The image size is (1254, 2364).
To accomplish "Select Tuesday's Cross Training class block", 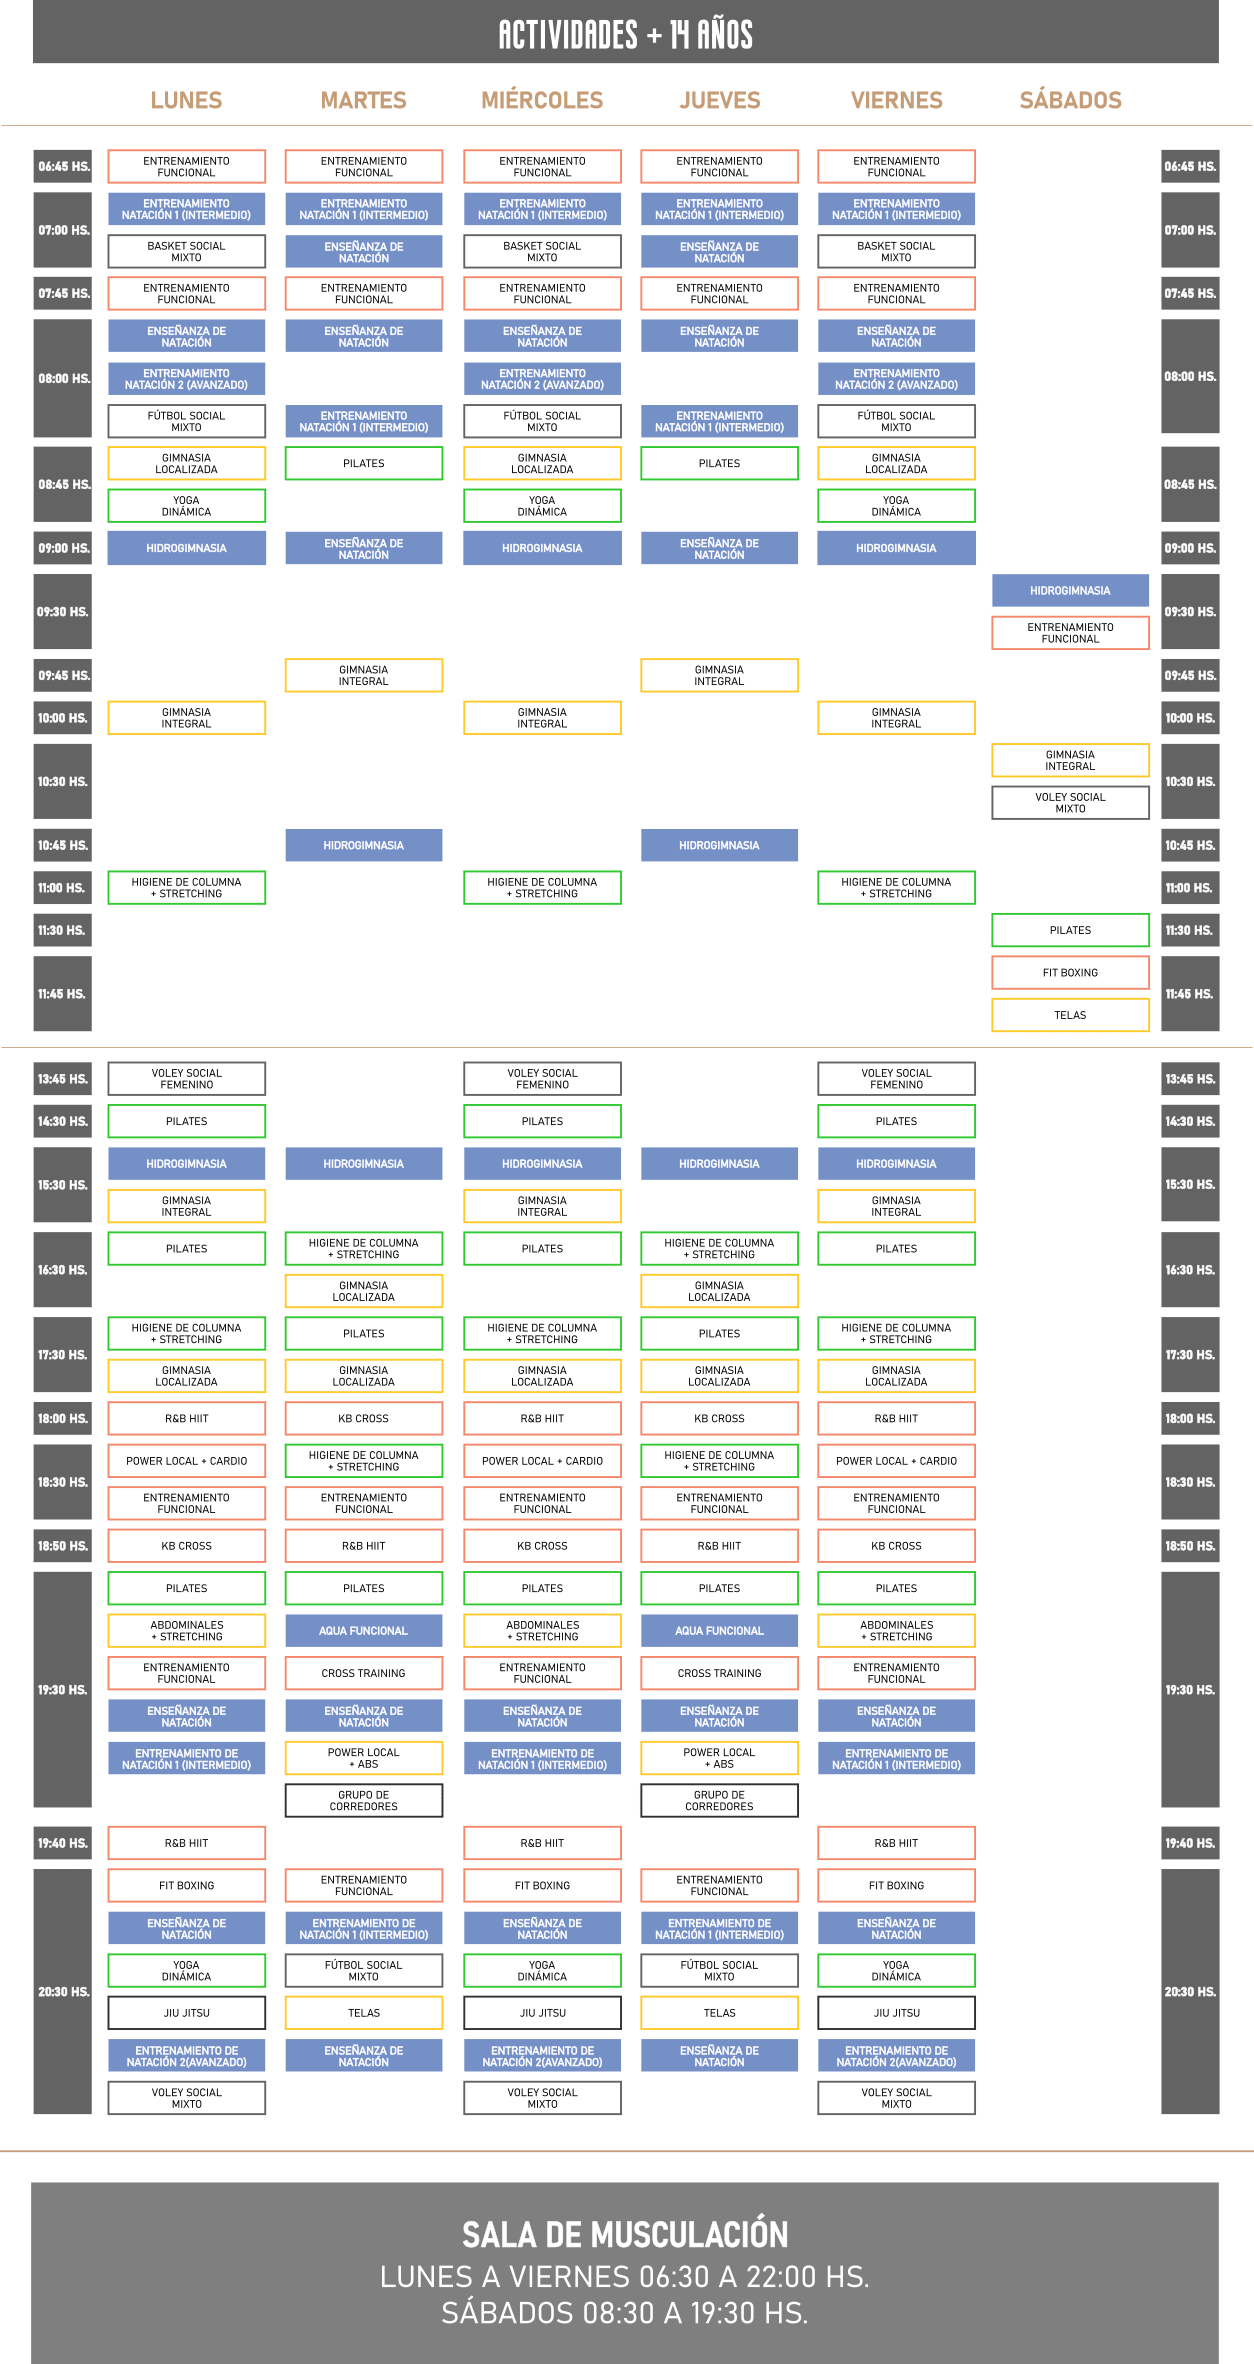I will (x=364, y=1673).
